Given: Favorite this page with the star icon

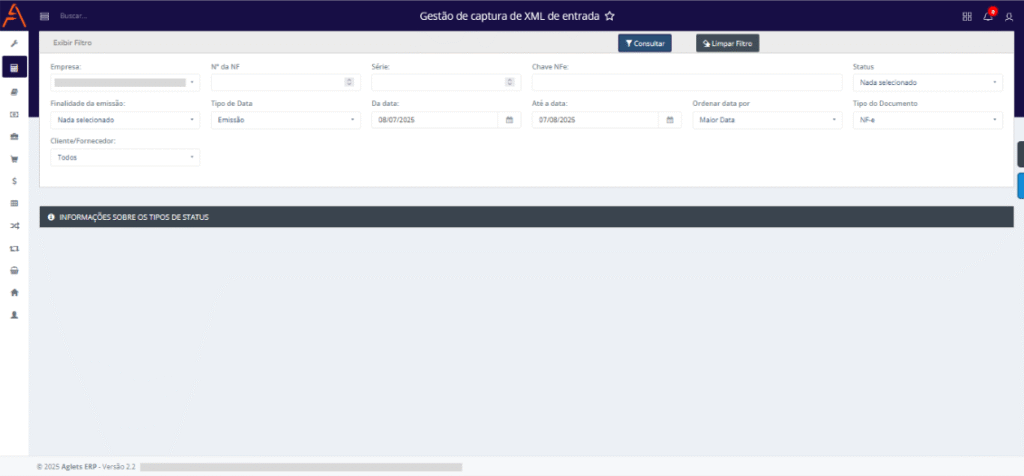Looking at the screenshot, I should tap(610, 16).
